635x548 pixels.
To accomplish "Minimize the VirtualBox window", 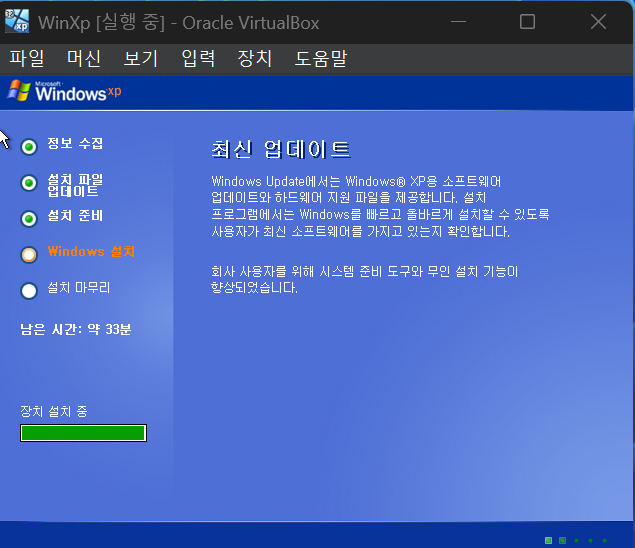I will (x=458, y=22).
